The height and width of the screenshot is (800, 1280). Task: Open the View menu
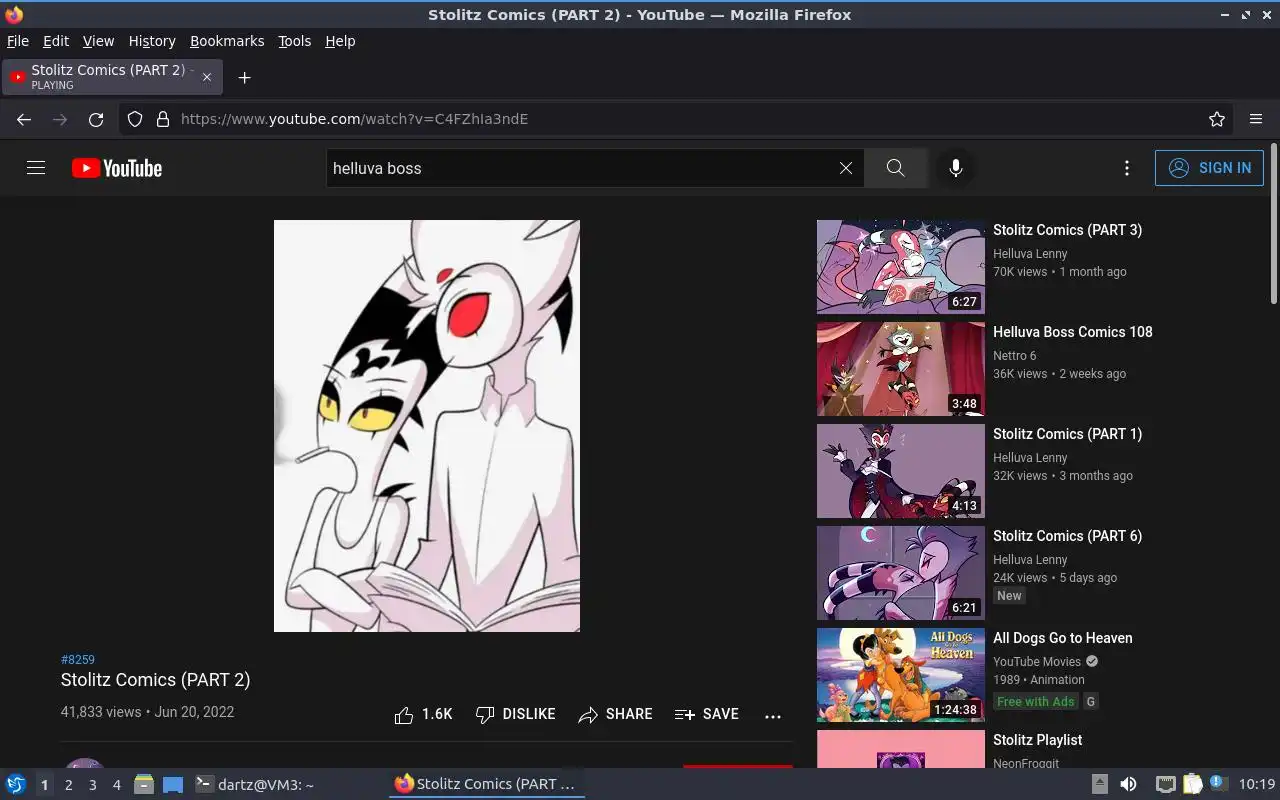(98, 41)
